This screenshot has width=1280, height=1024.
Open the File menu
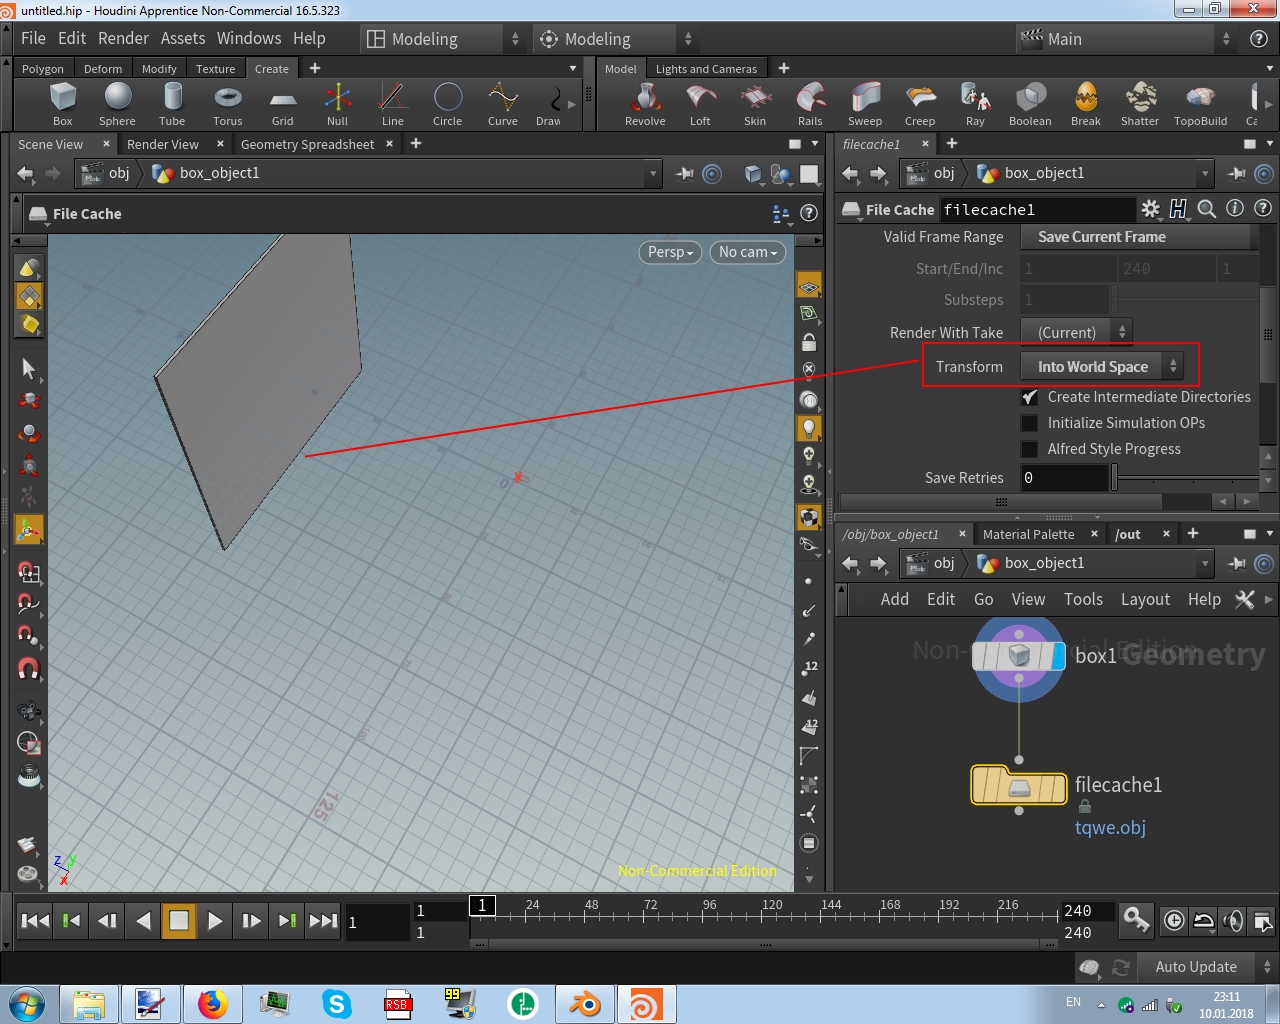pyautogui.click(x=33, y=38)
